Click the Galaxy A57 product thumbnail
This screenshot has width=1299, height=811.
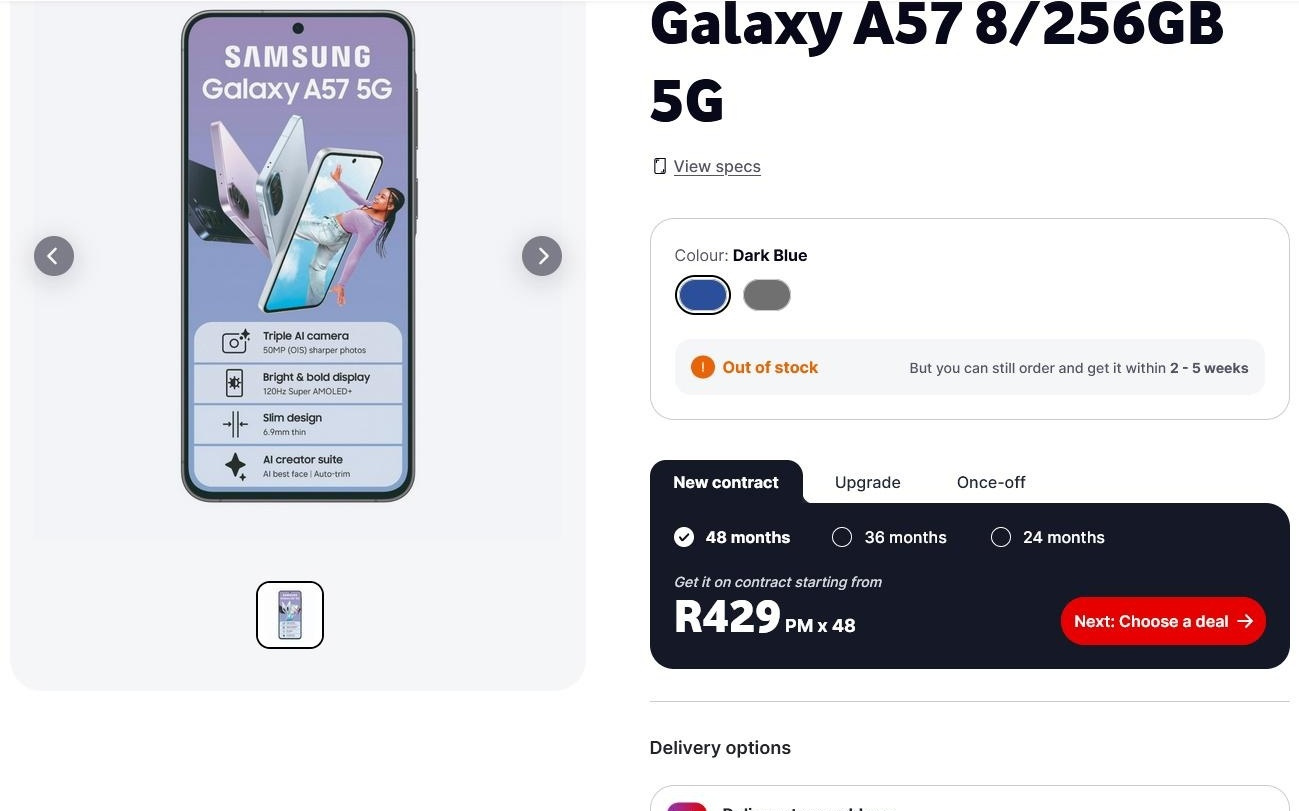[x=290, y=614]
